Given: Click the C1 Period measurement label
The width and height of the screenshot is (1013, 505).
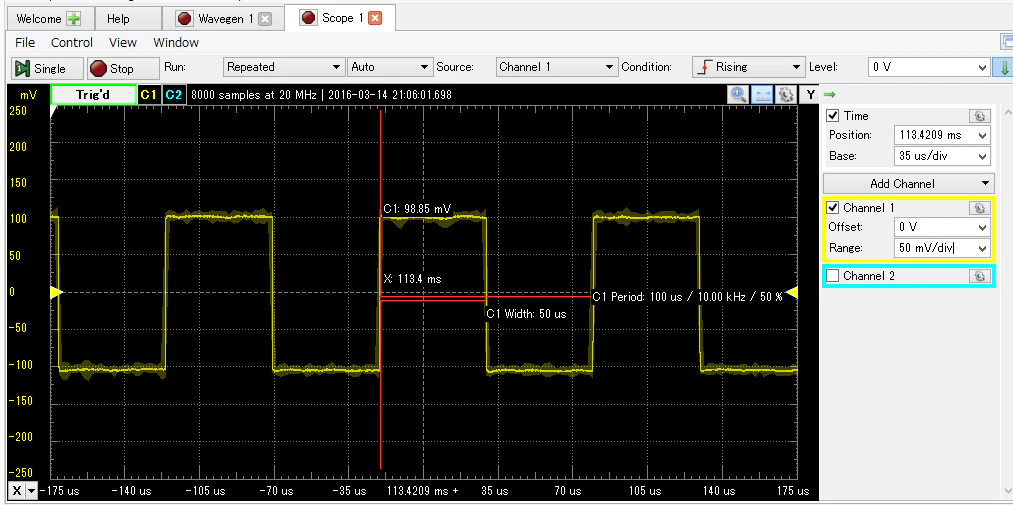Looking at the screenshot, I should click(x=687, y=297).
